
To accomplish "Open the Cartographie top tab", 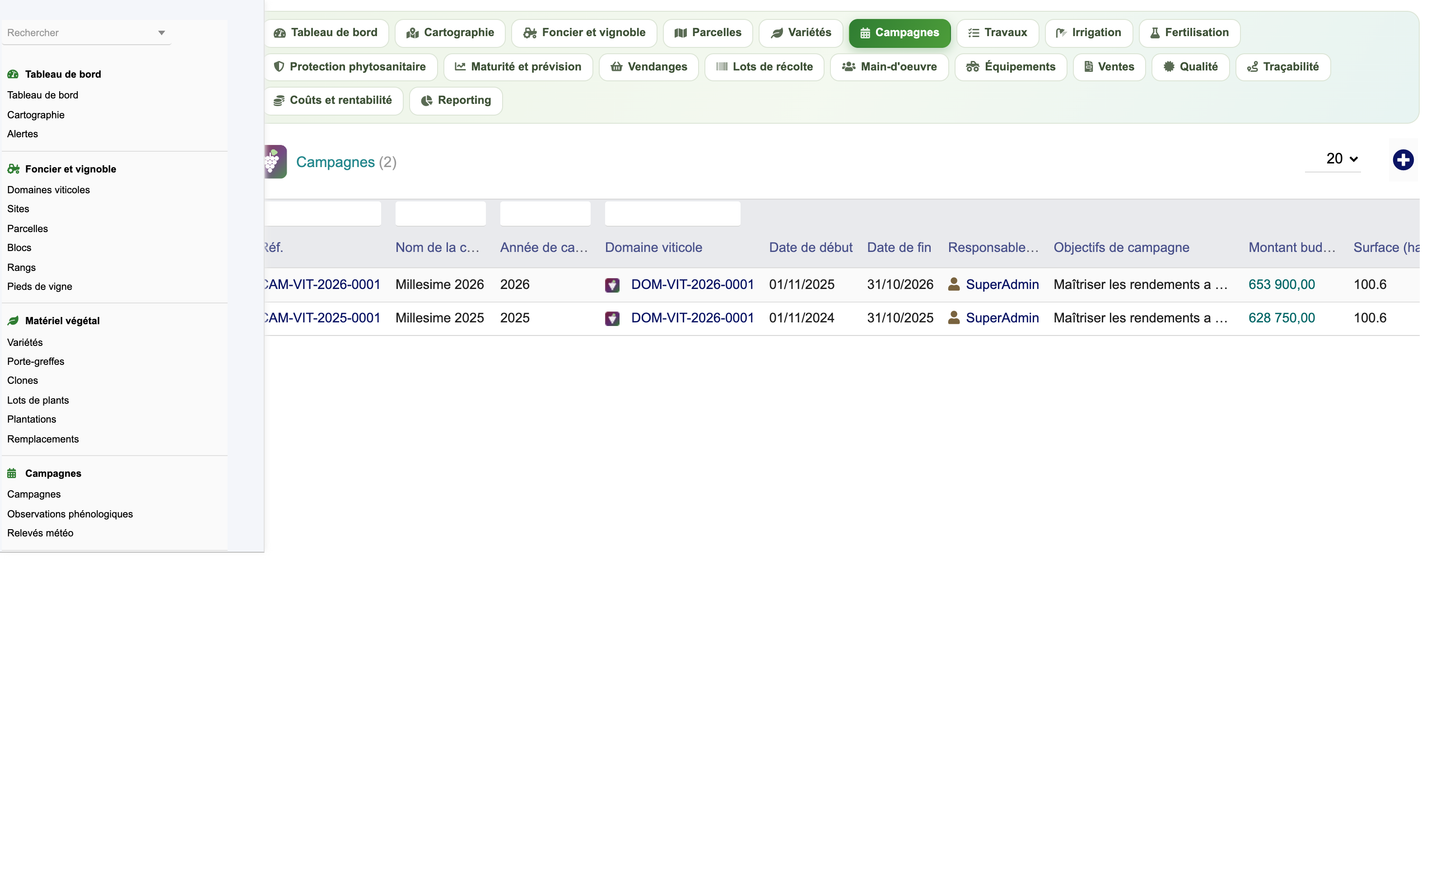I will 450,33.
